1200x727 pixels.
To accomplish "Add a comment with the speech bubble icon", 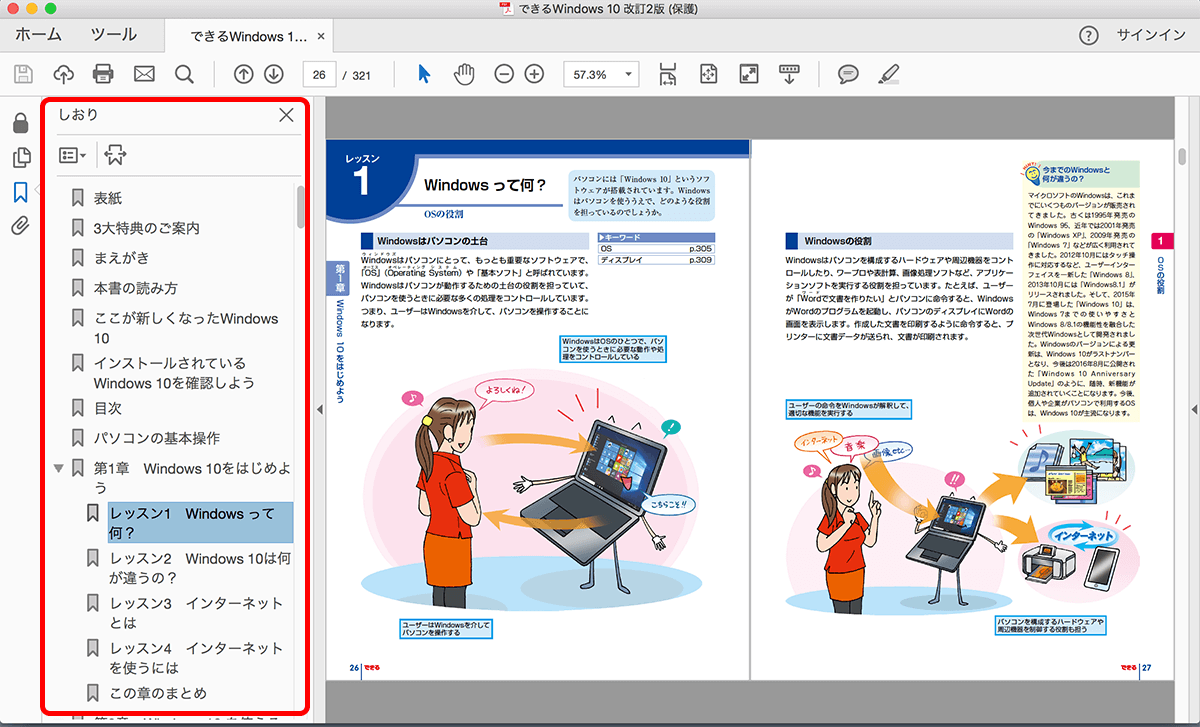I will pyautogui.click(x=848, y=74).
